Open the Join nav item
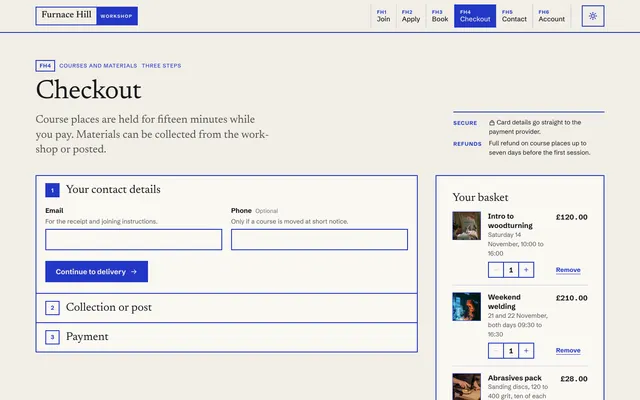 (383, 16)
